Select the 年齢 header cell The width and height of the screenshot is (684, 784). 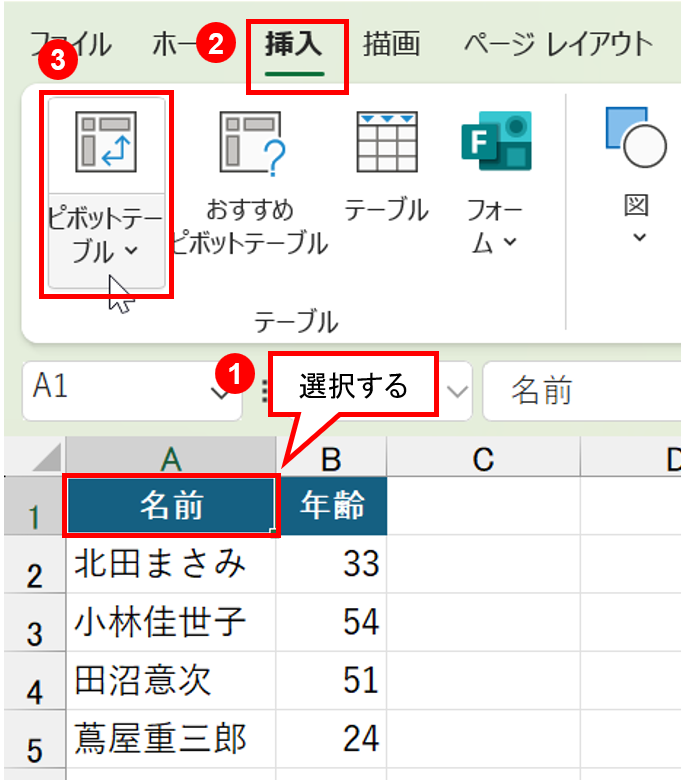[x=332, y=506]
